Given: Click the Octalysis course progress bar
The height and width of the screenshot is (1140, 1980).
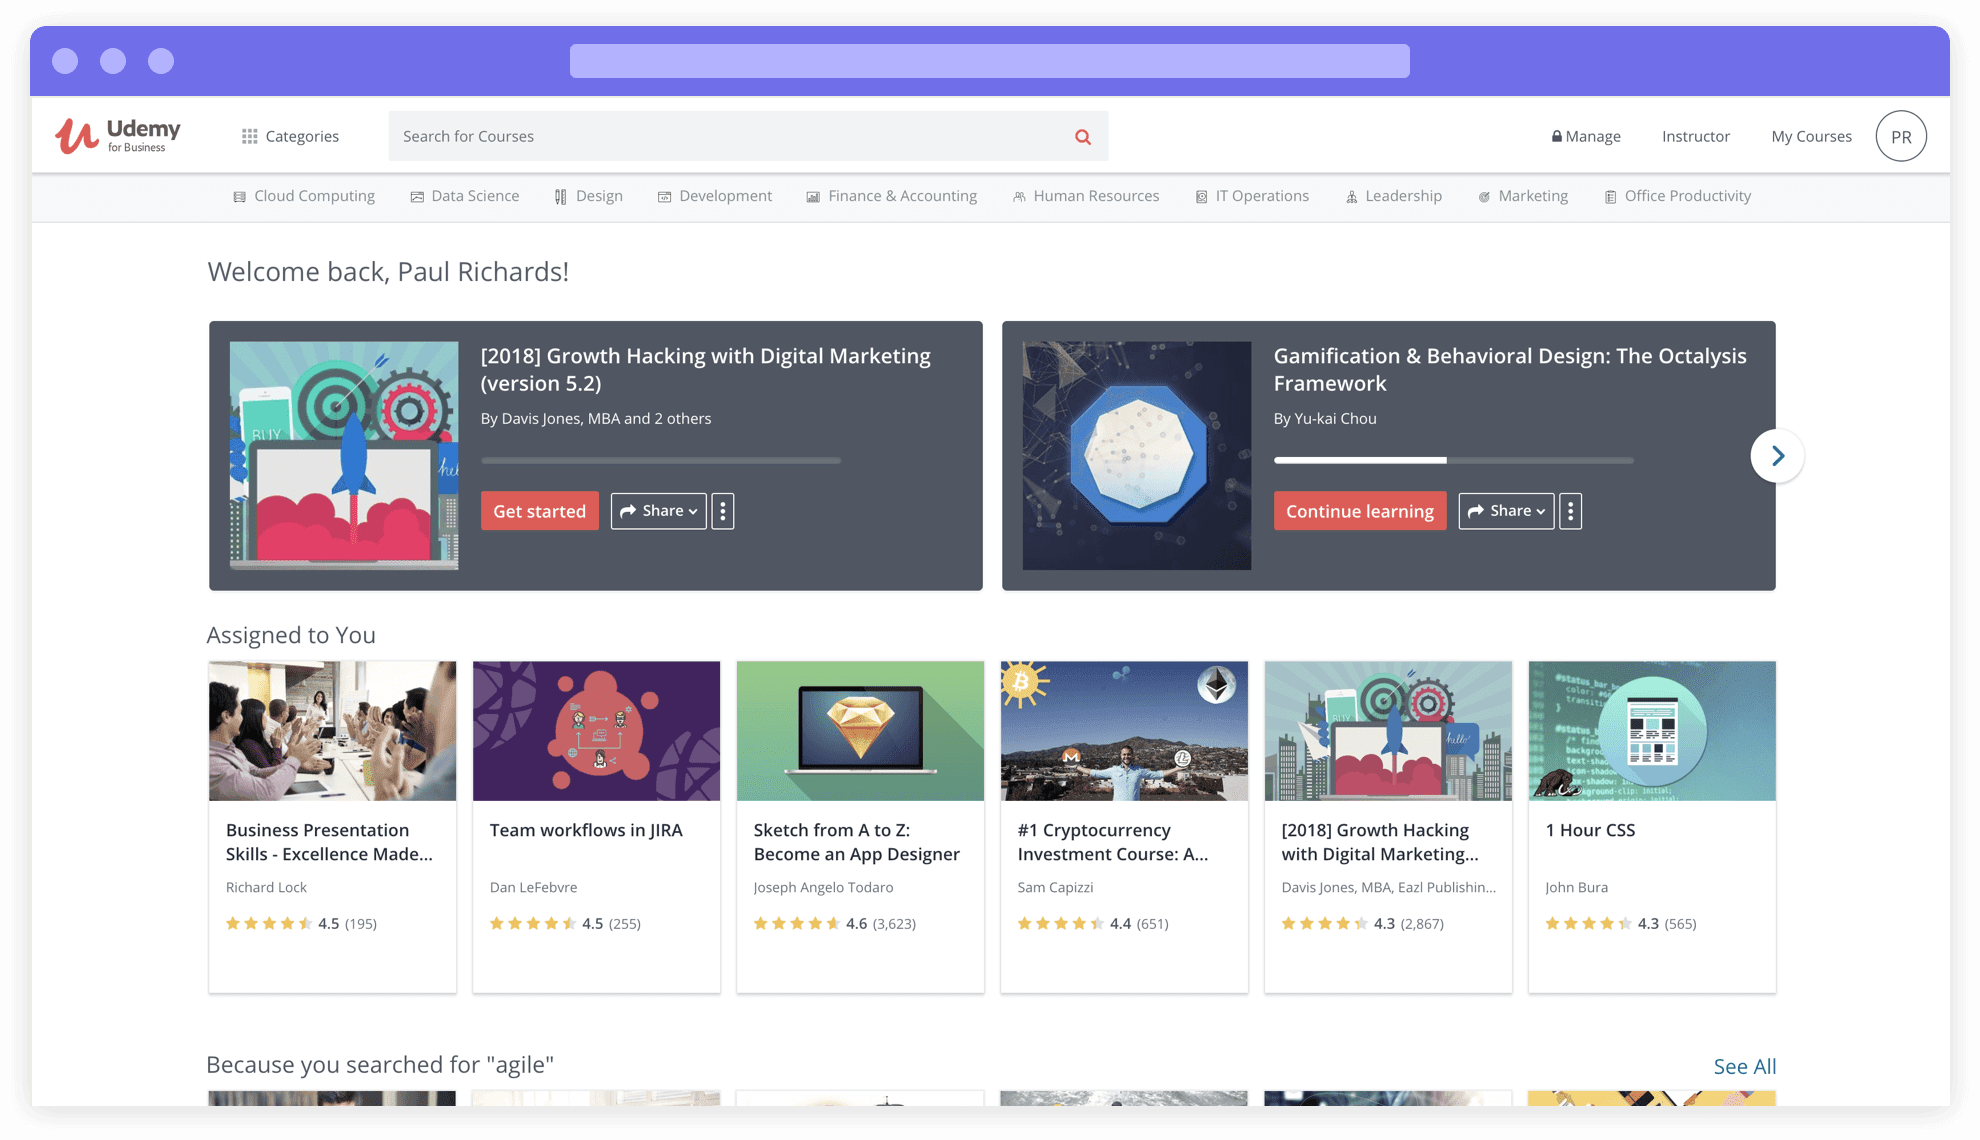Looking at the screenshot, I should pyautogui.click(x=1453, y=461).
